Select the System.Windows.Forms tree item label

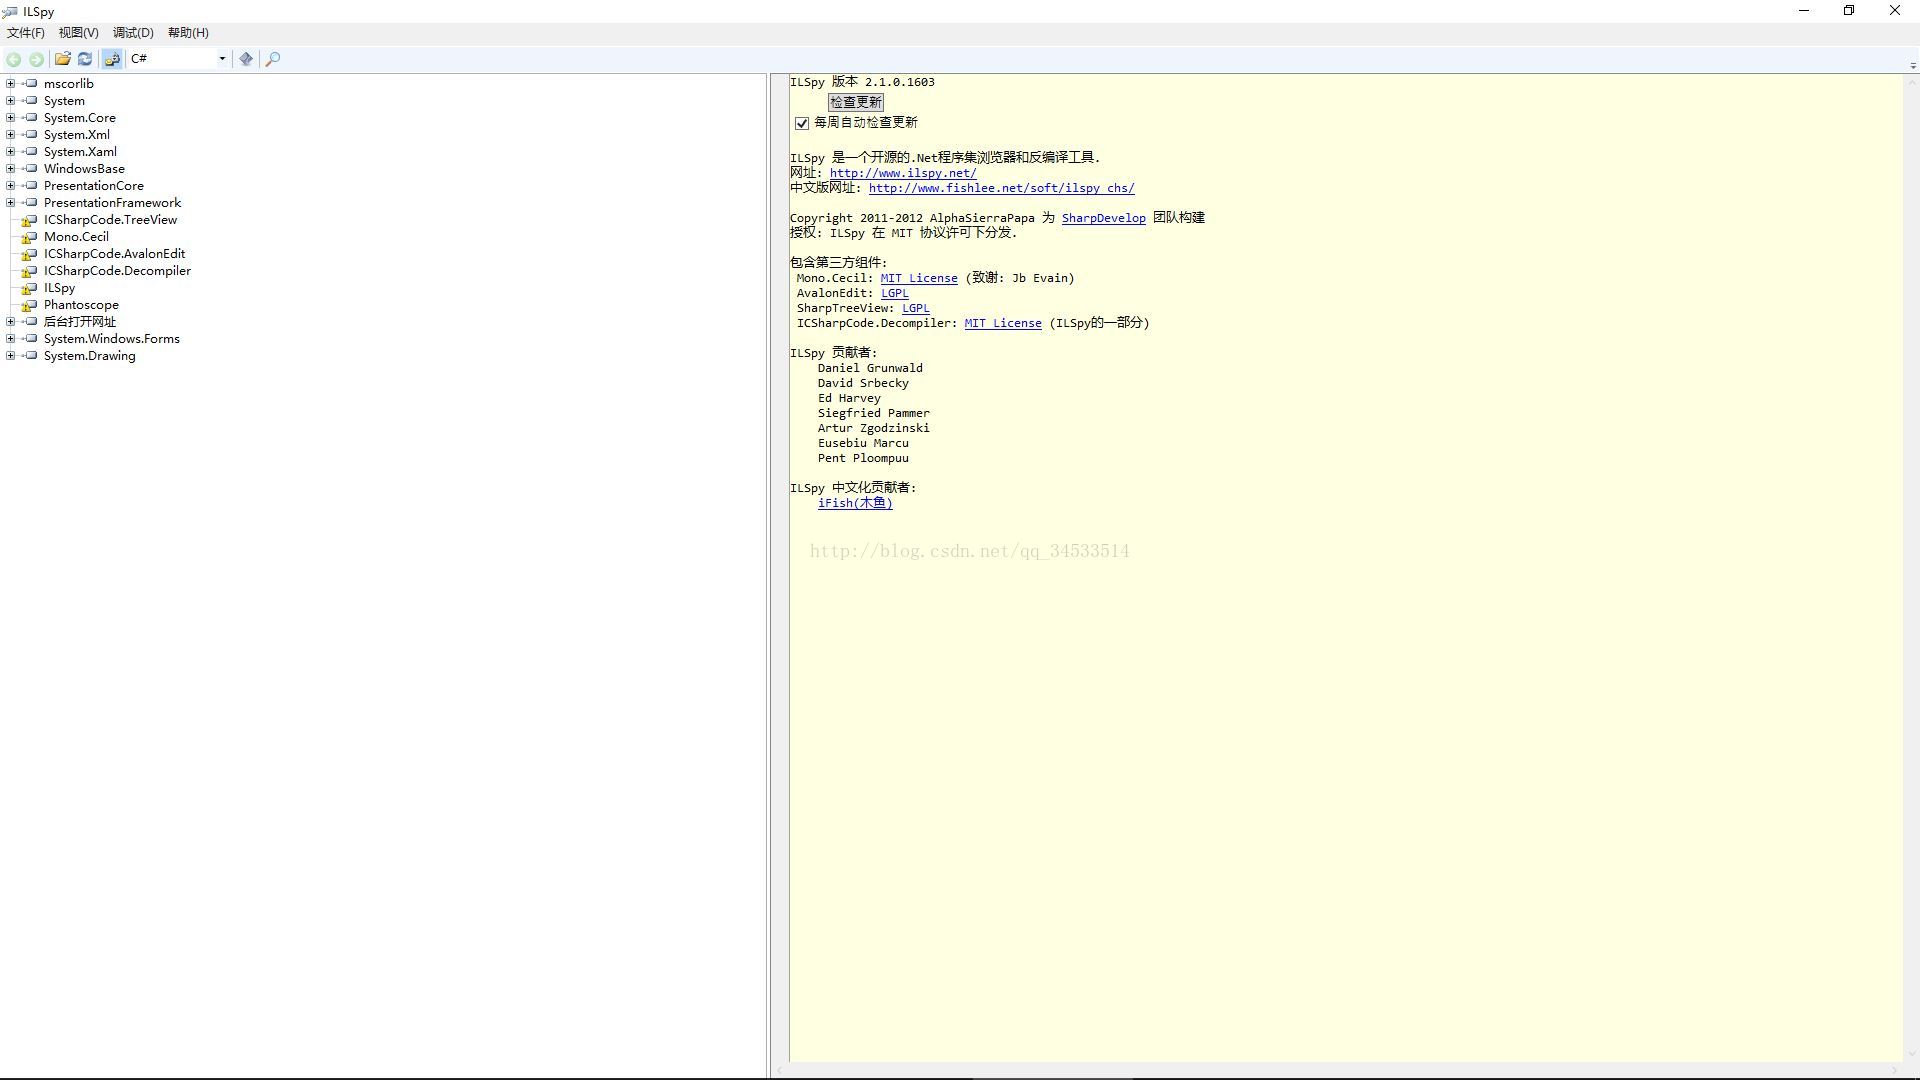(112, 339)
